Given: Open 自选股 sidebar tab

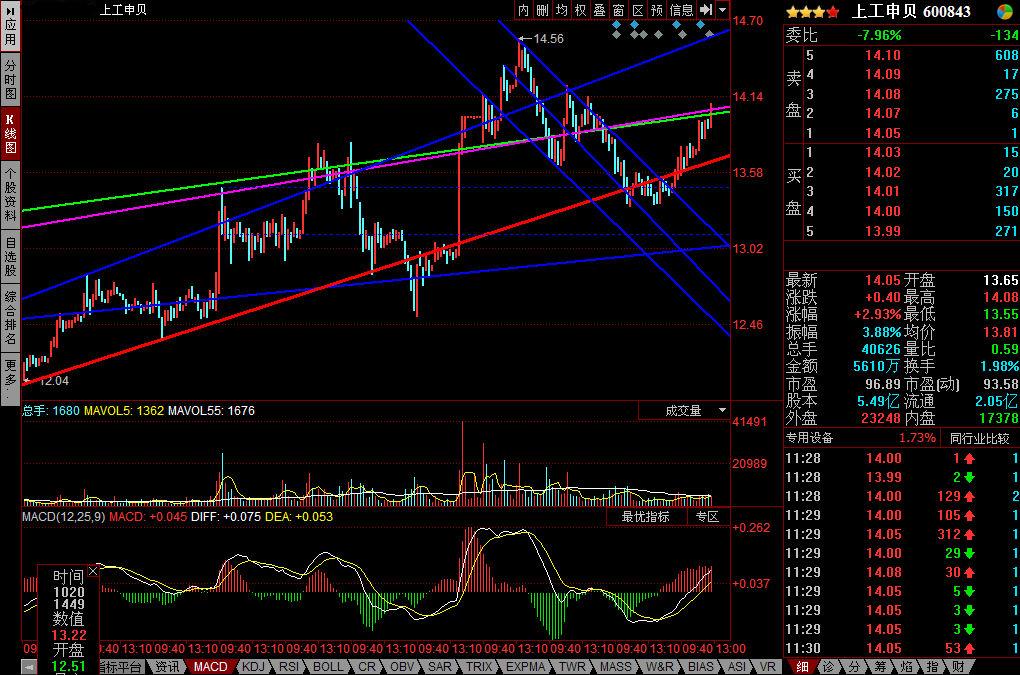Looking at the screenshot, I should pyautogui.click(x=10, y=257).
